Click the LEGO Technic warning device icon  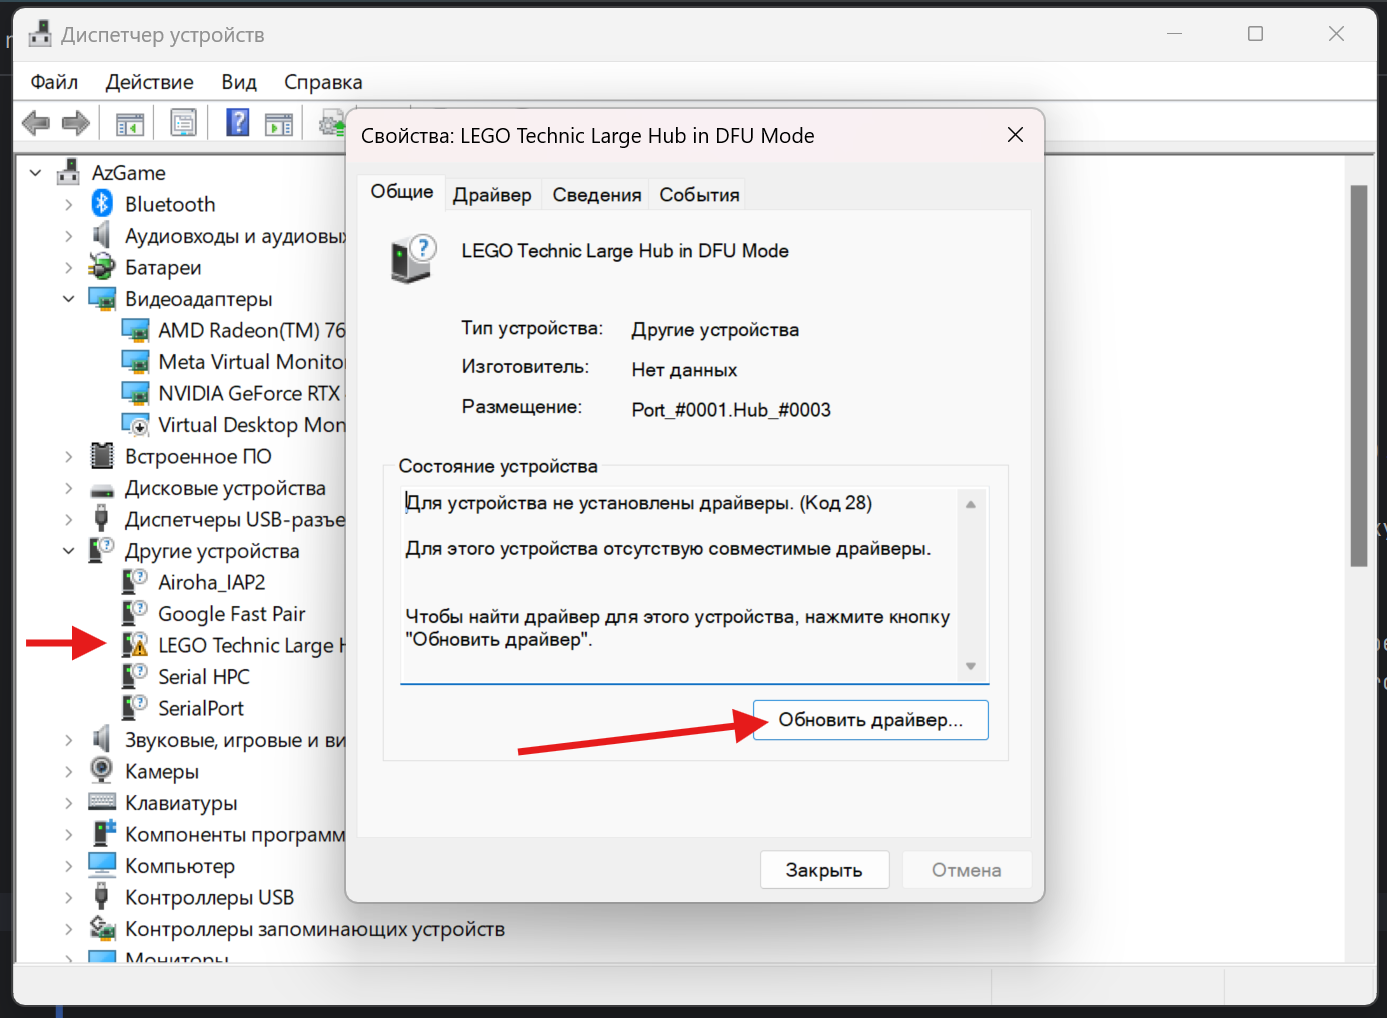tap(135, 645)
